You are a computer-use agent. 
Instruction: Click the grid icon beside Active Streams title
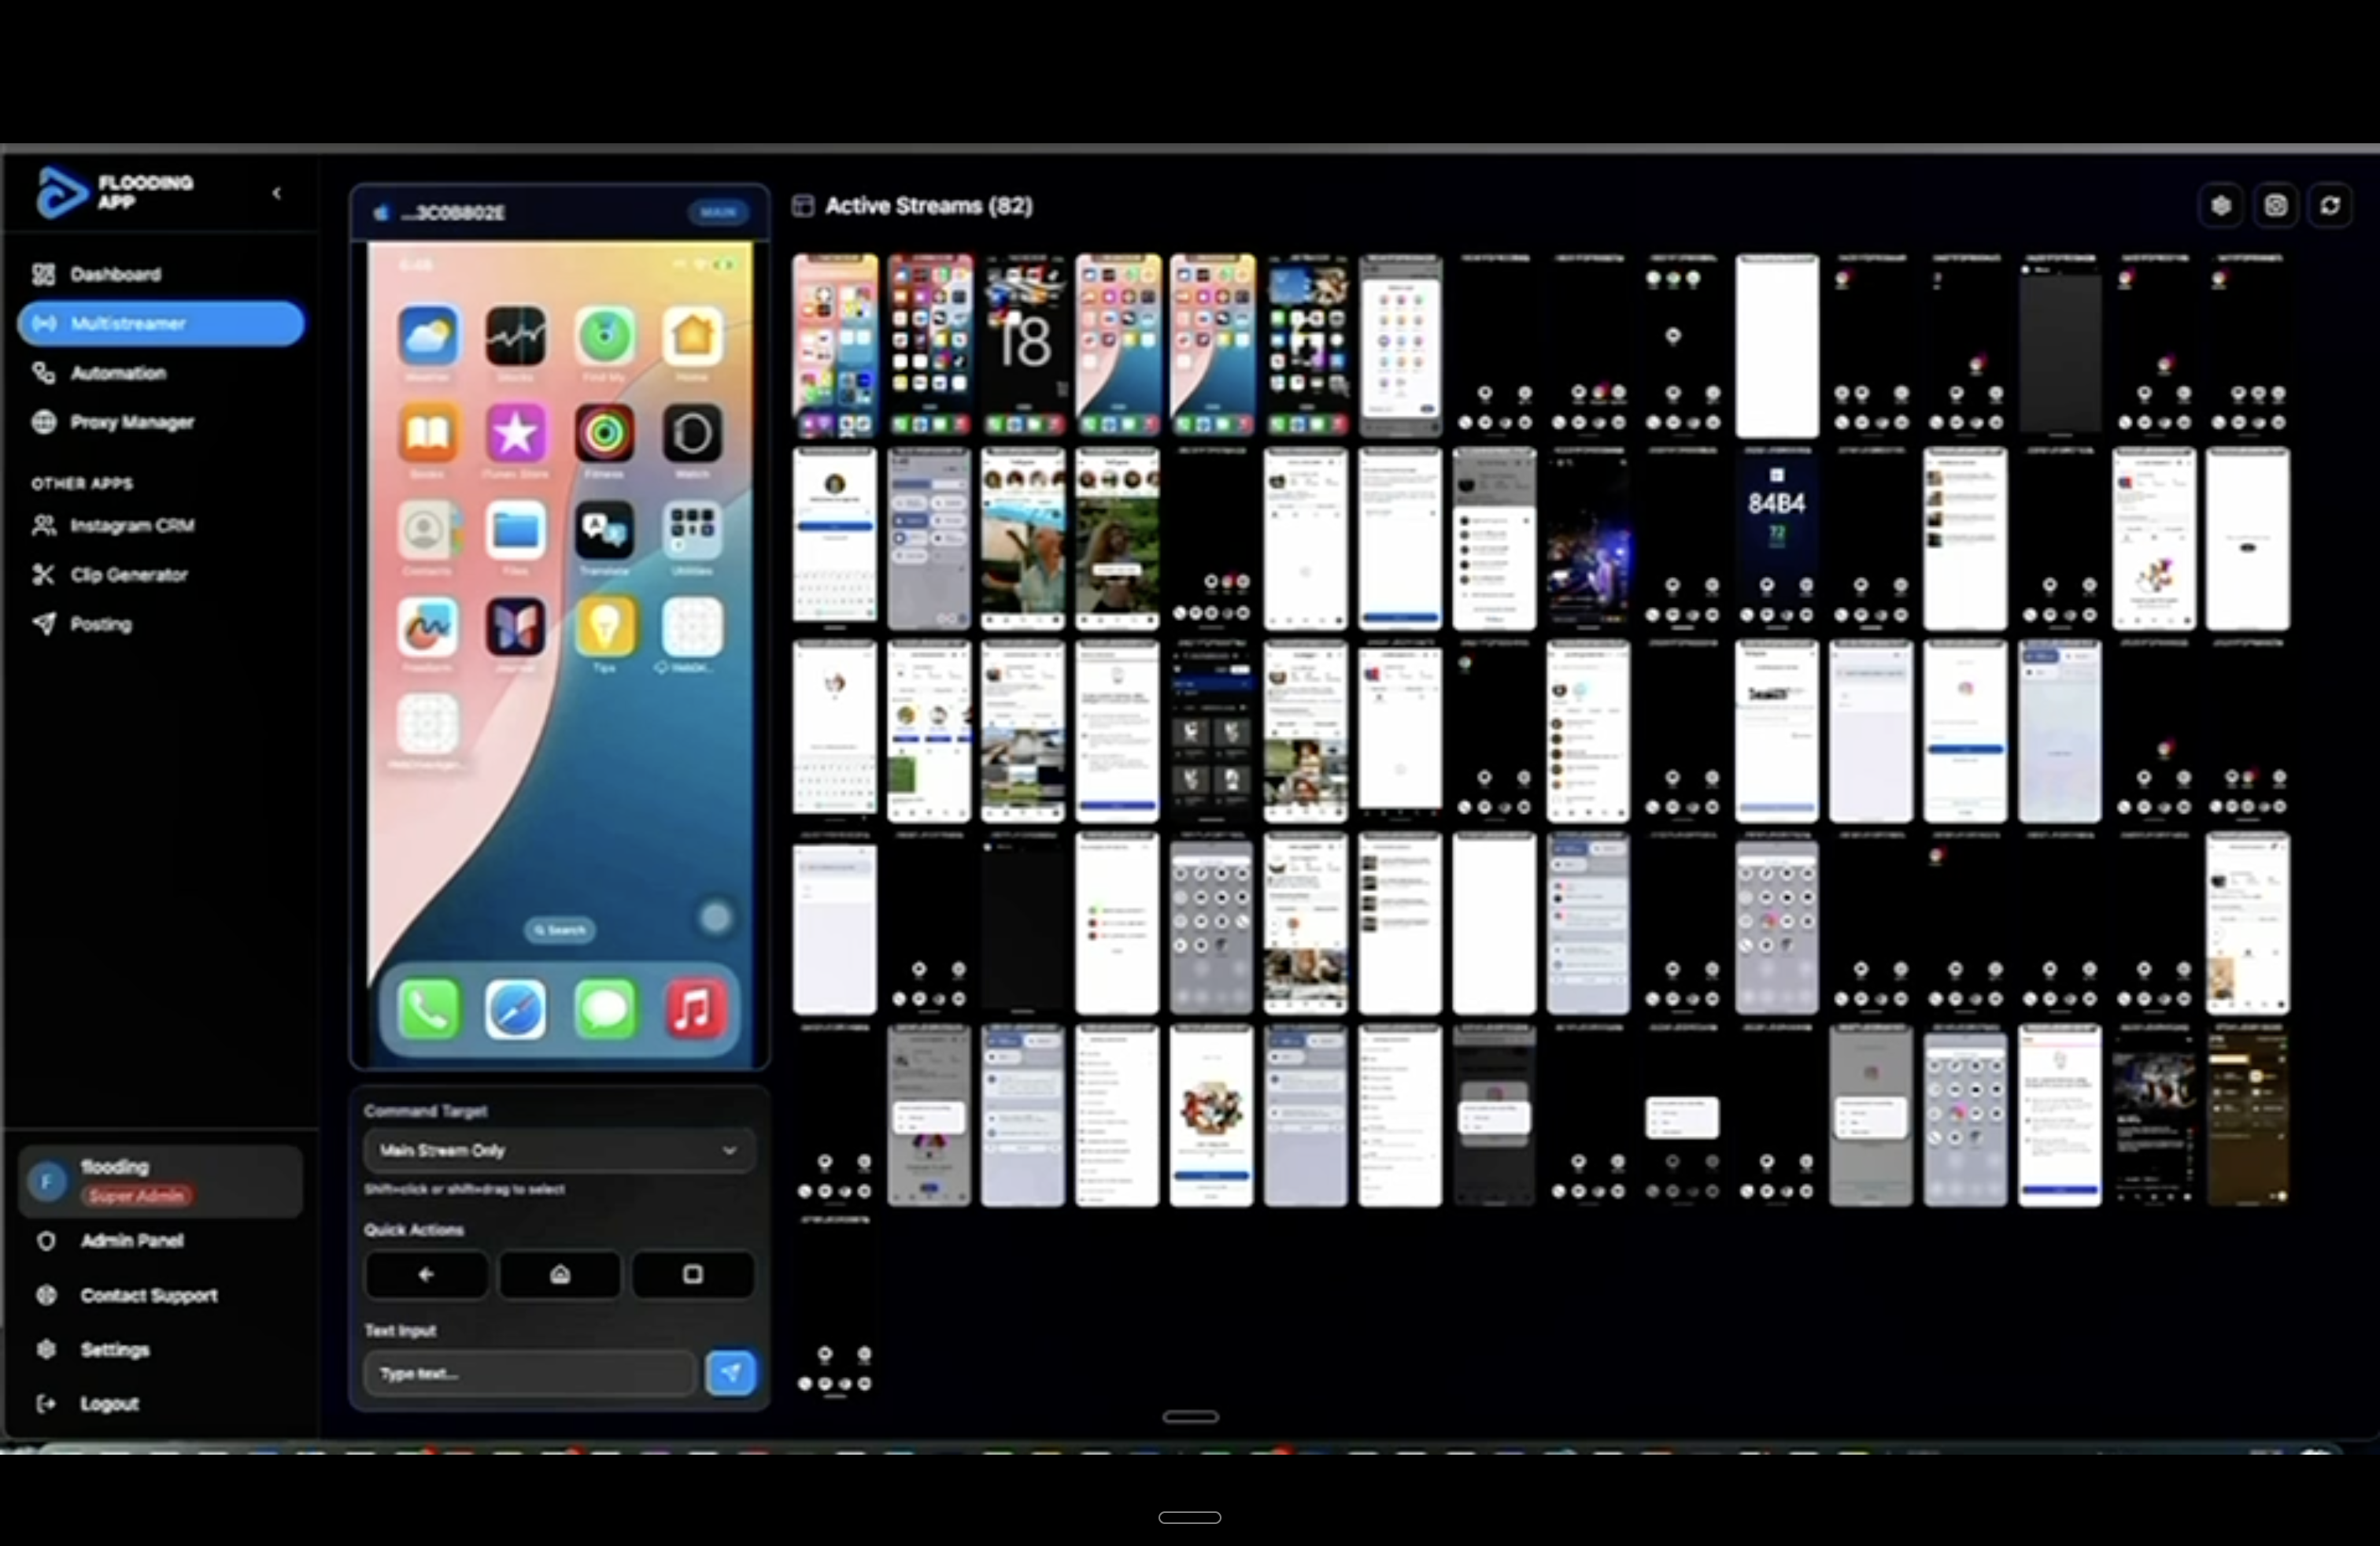[x=802, y=206]
